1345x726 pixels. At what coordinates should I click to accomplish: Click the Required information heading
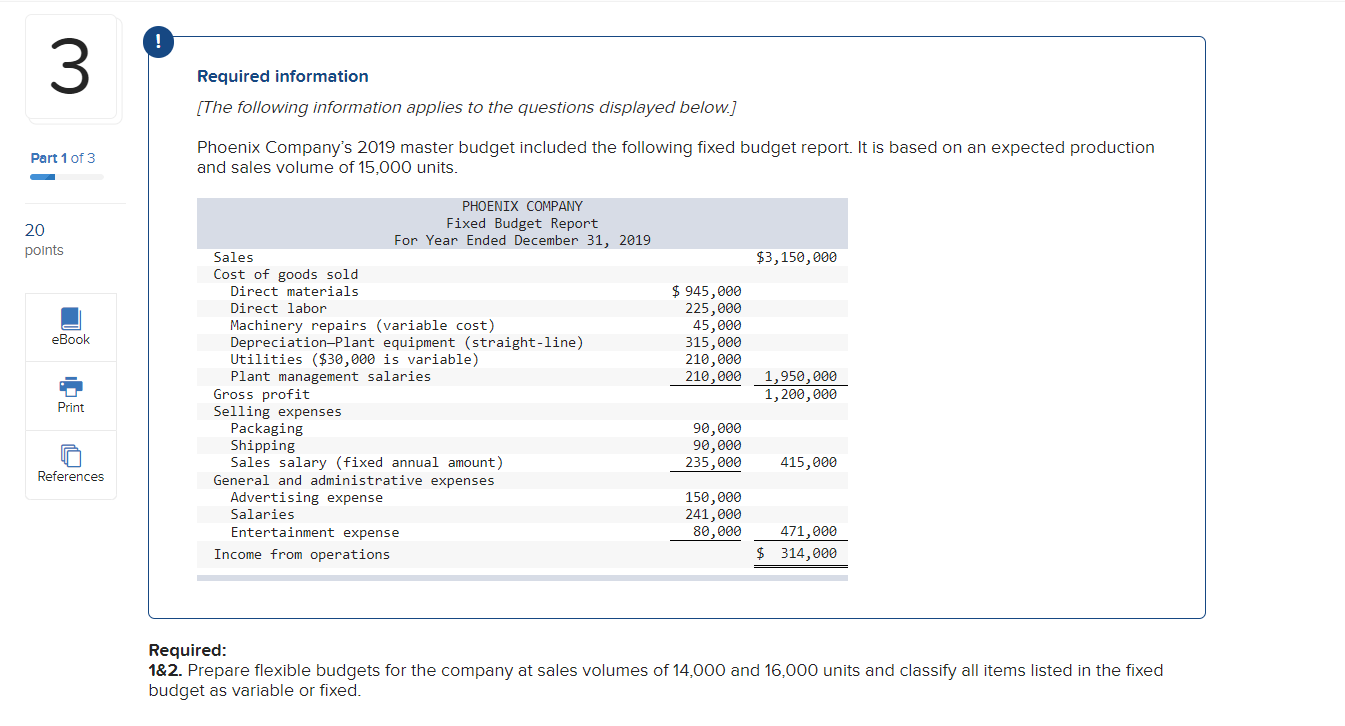coord(283,76)
